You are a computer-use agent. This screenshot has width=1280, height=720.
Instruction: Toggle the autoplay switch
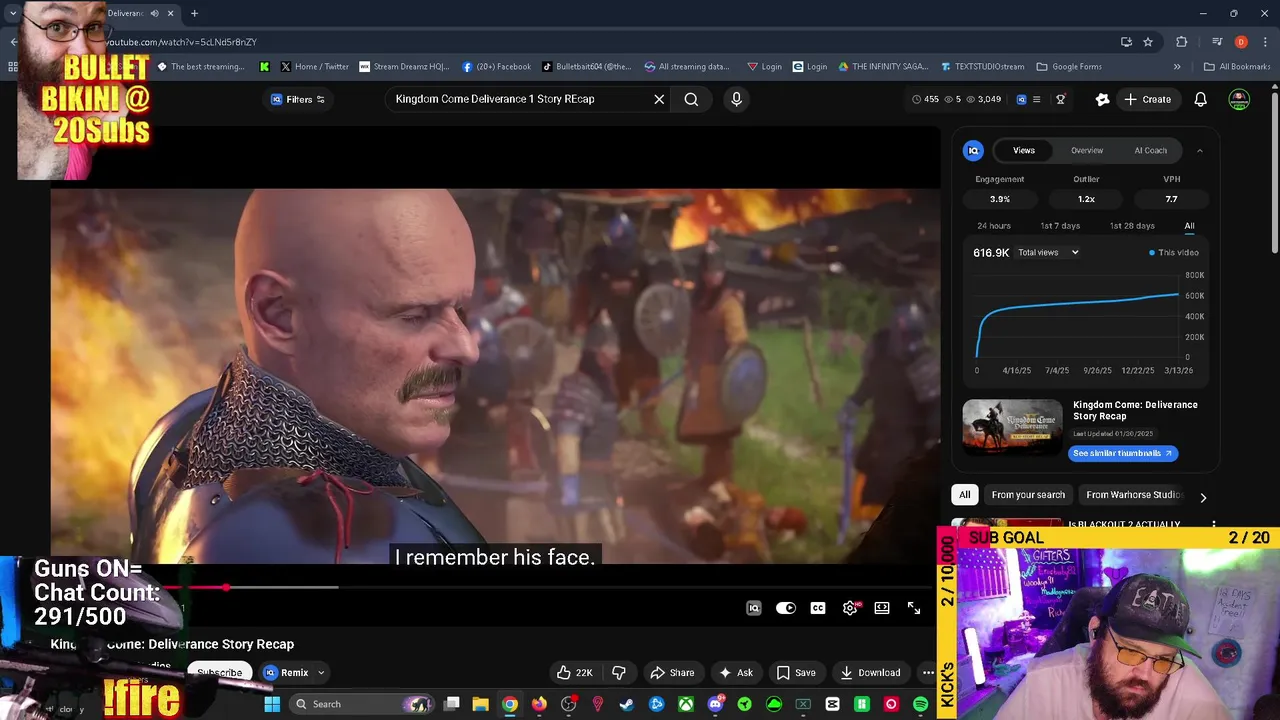786,608
